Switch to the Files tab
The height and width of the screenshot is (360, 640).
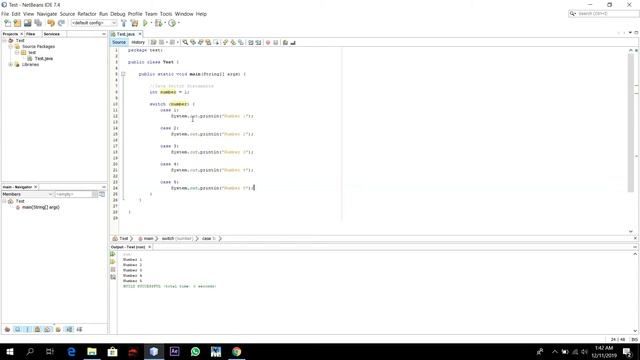[31, 34]
